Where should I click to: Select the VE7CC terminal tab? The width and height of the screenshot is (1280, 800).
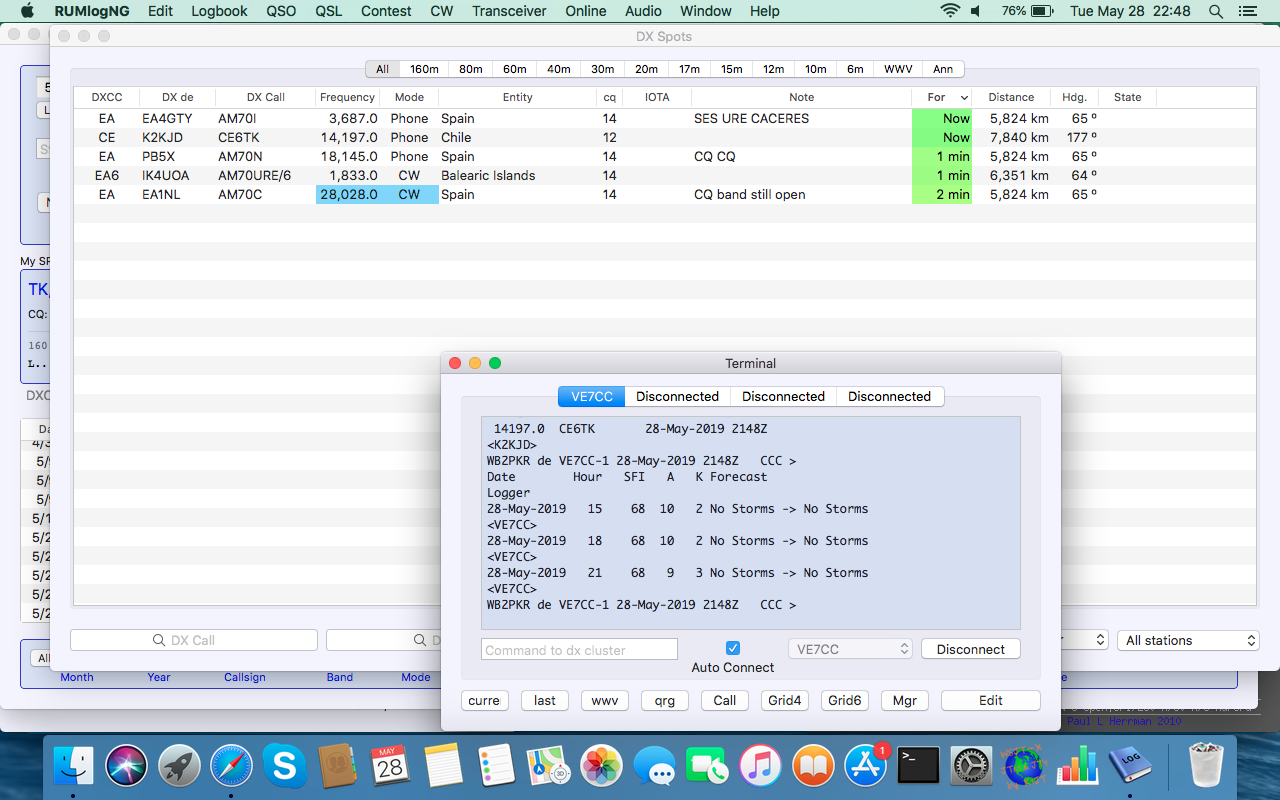pos(592,396)
